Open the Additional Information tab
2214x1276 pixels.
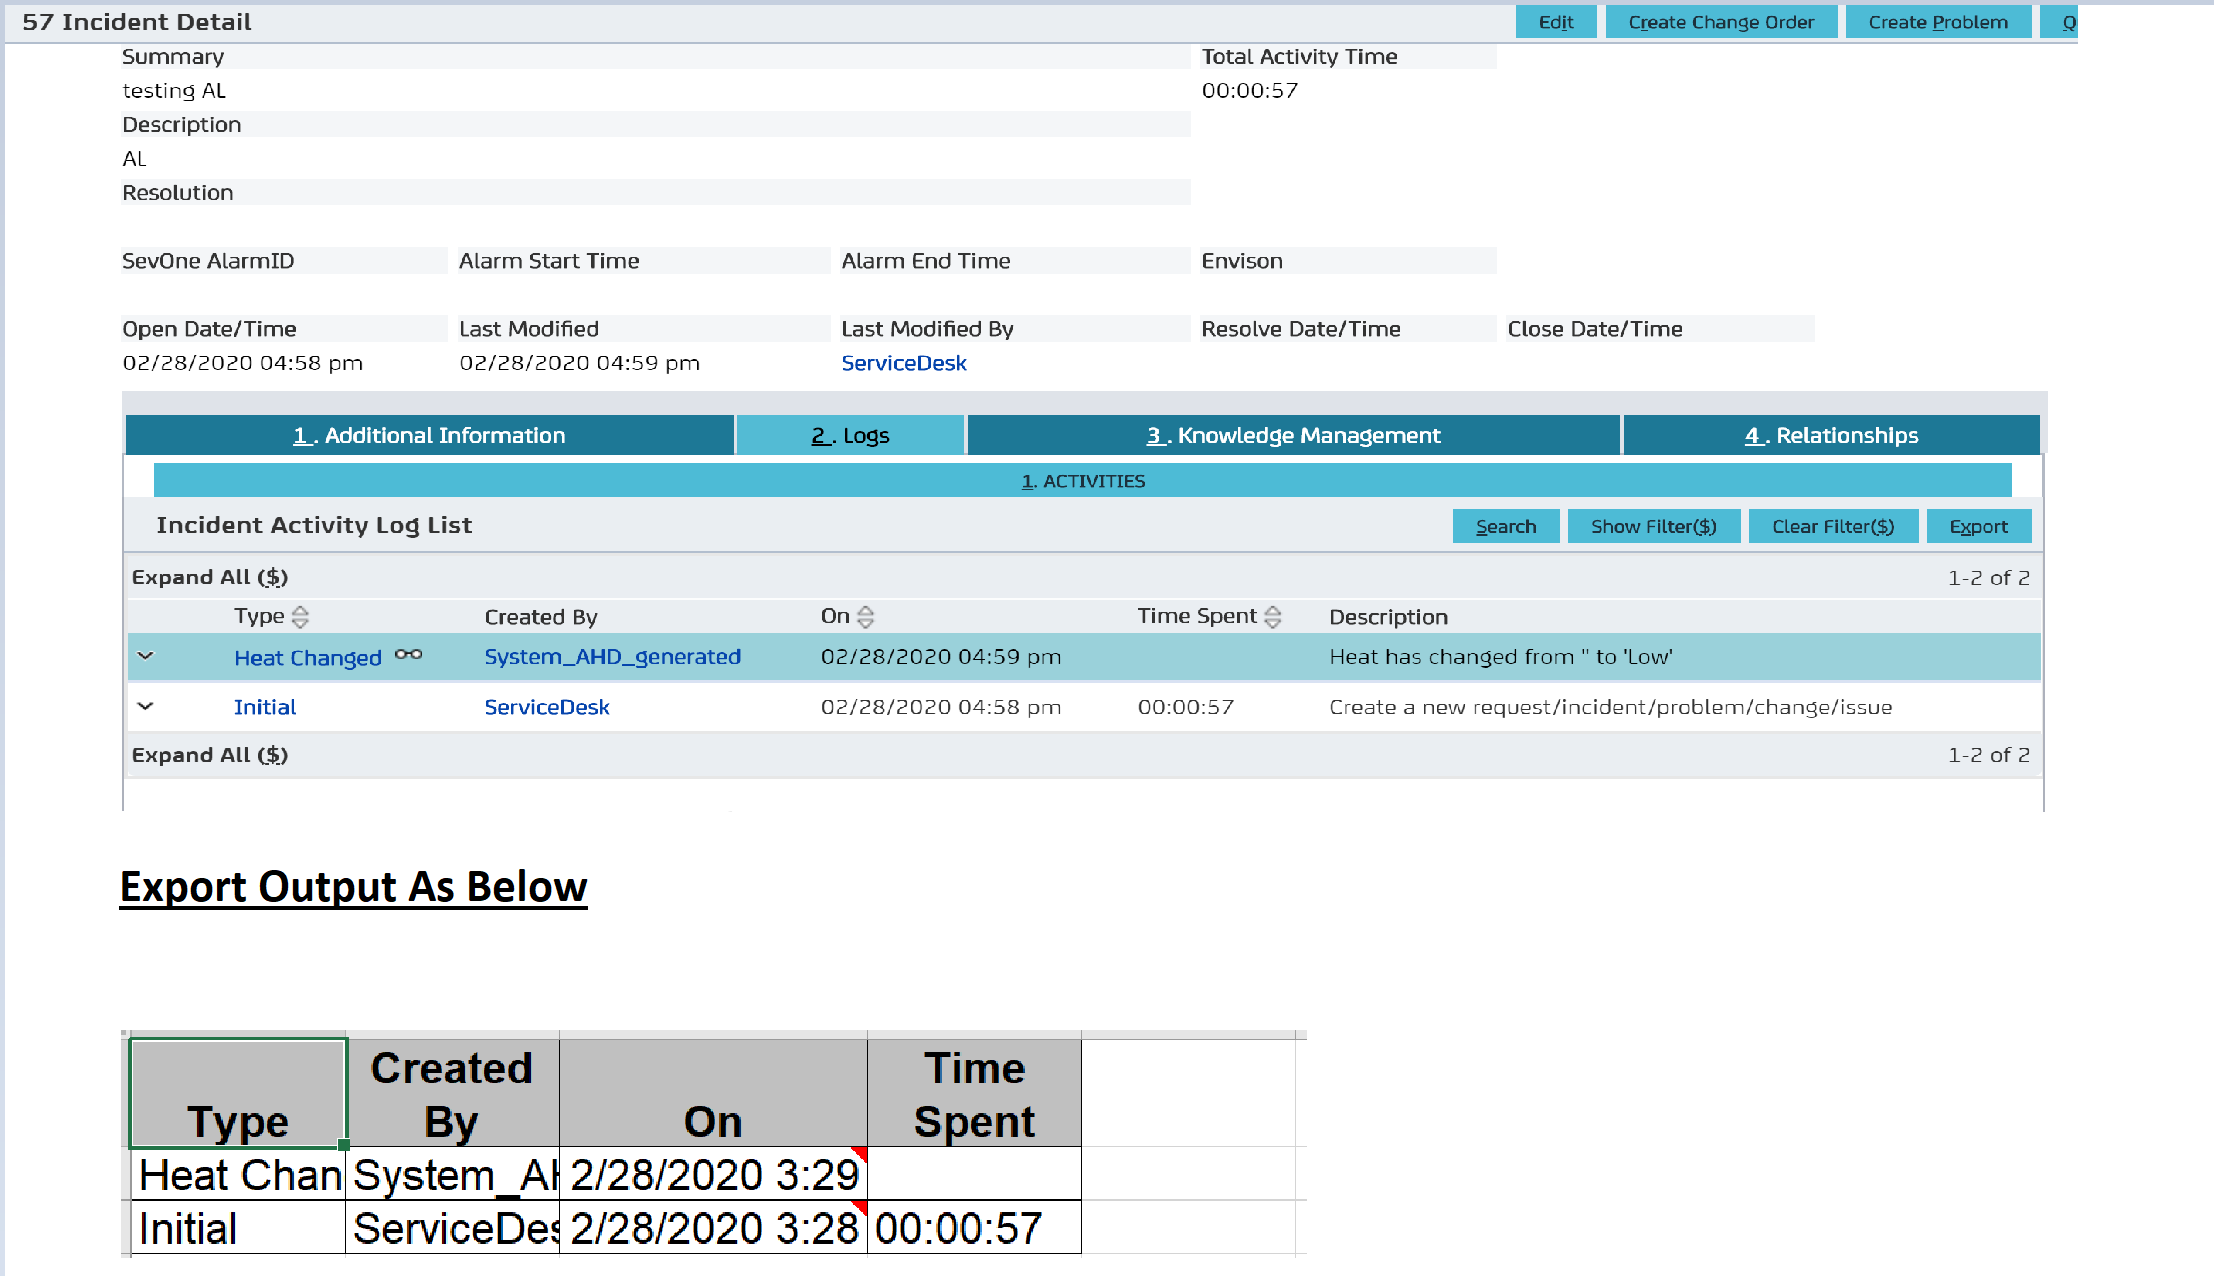[430, 435]
